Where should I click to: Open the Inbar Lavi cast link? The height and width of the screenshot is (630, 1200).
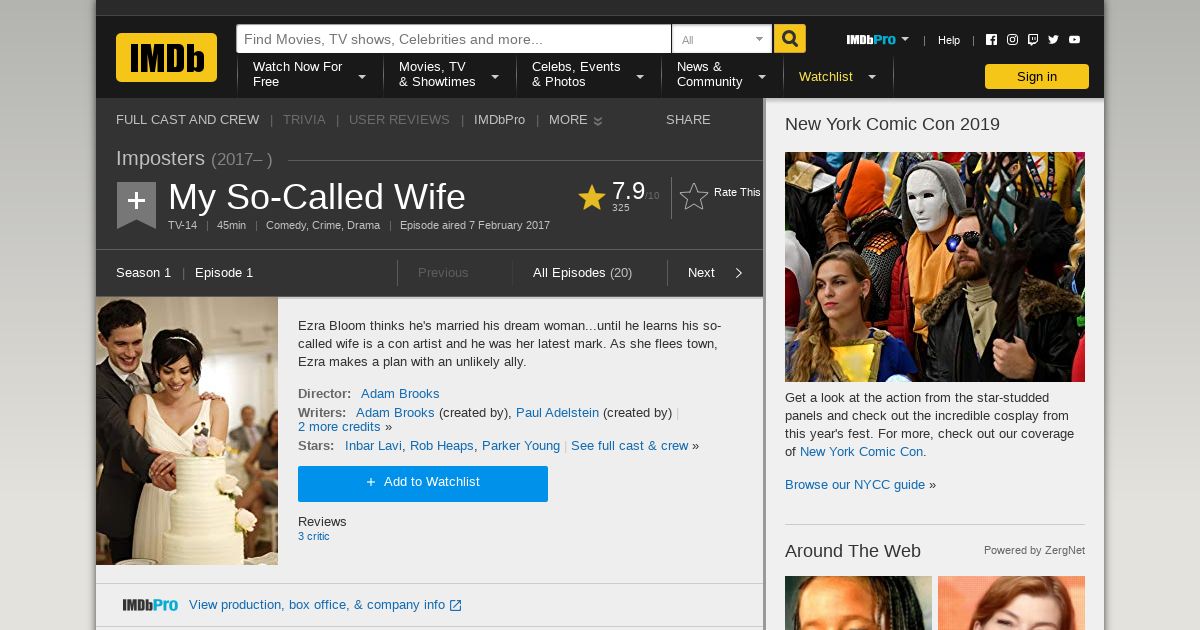(x=373, y=446)
